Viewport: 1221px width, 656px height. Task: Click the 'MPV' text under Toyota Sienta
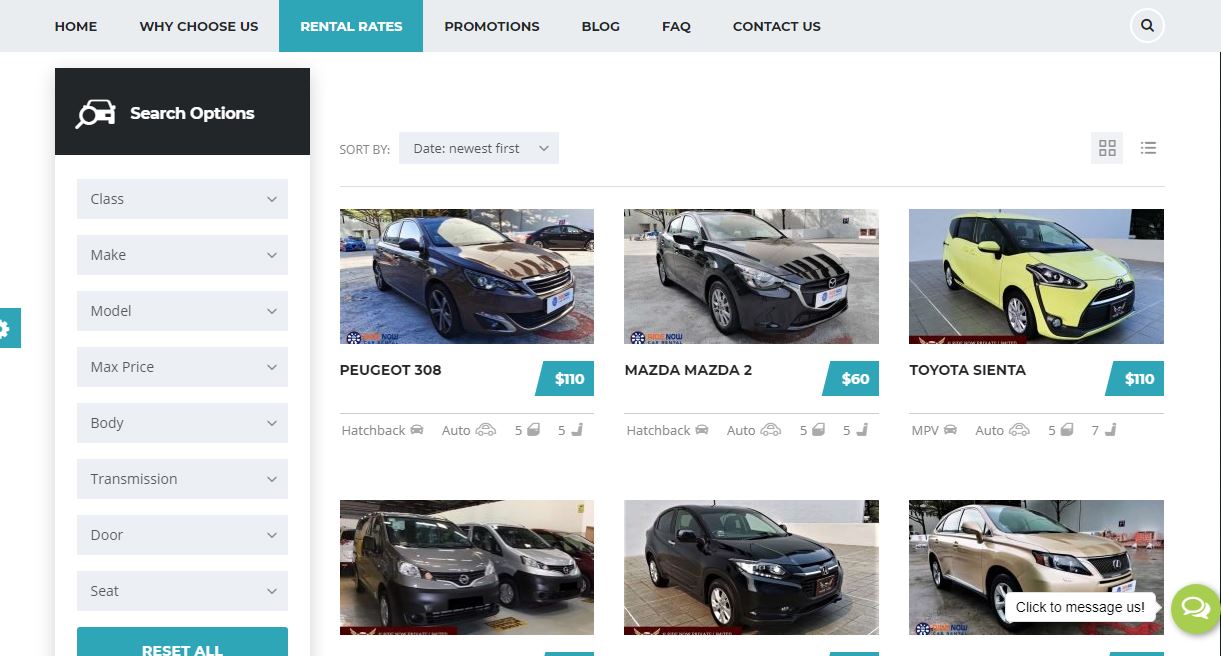pyautogui.click(x=925, y=430)
